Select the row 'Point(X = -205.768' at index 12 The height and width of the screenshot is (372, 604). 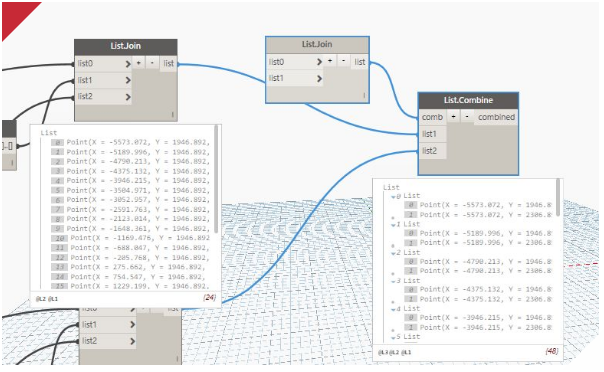pos(131,257)
